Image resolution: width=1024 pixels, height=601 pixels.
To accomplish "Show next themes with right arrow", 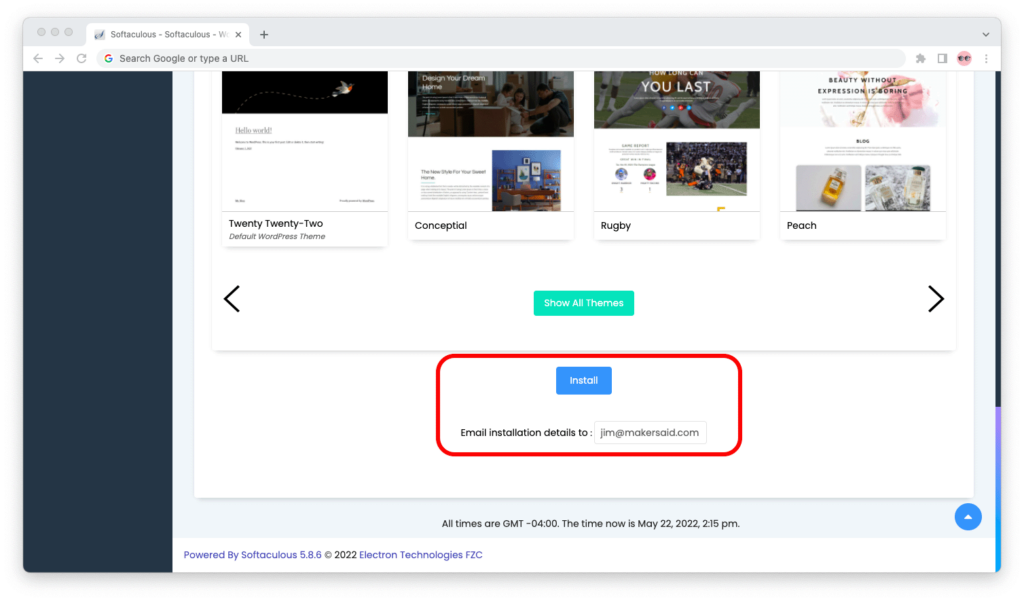I will [936, 299].
